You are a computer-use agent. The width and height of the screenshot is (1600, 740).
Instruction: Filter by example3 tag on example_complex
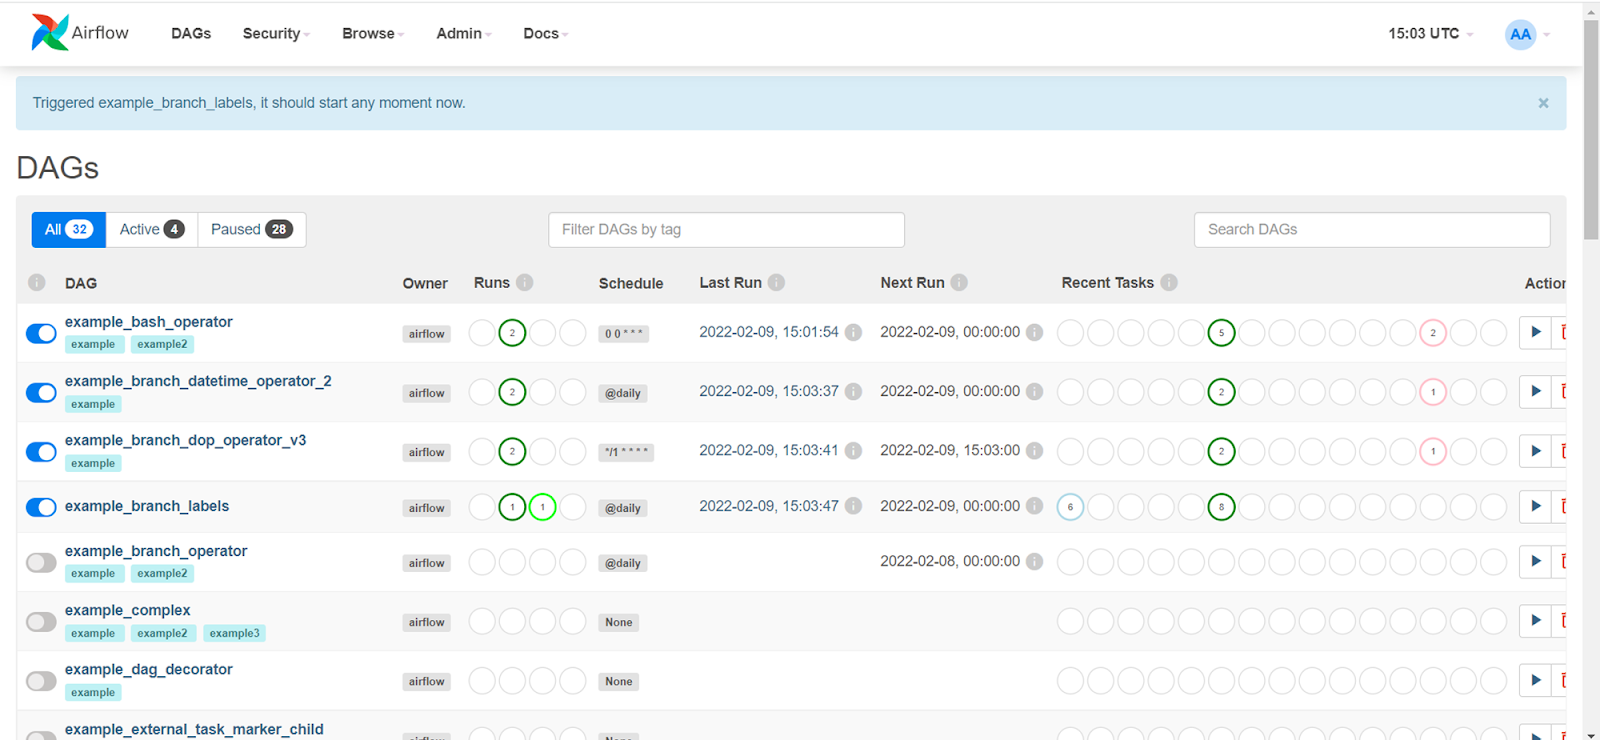pos(235,633)
